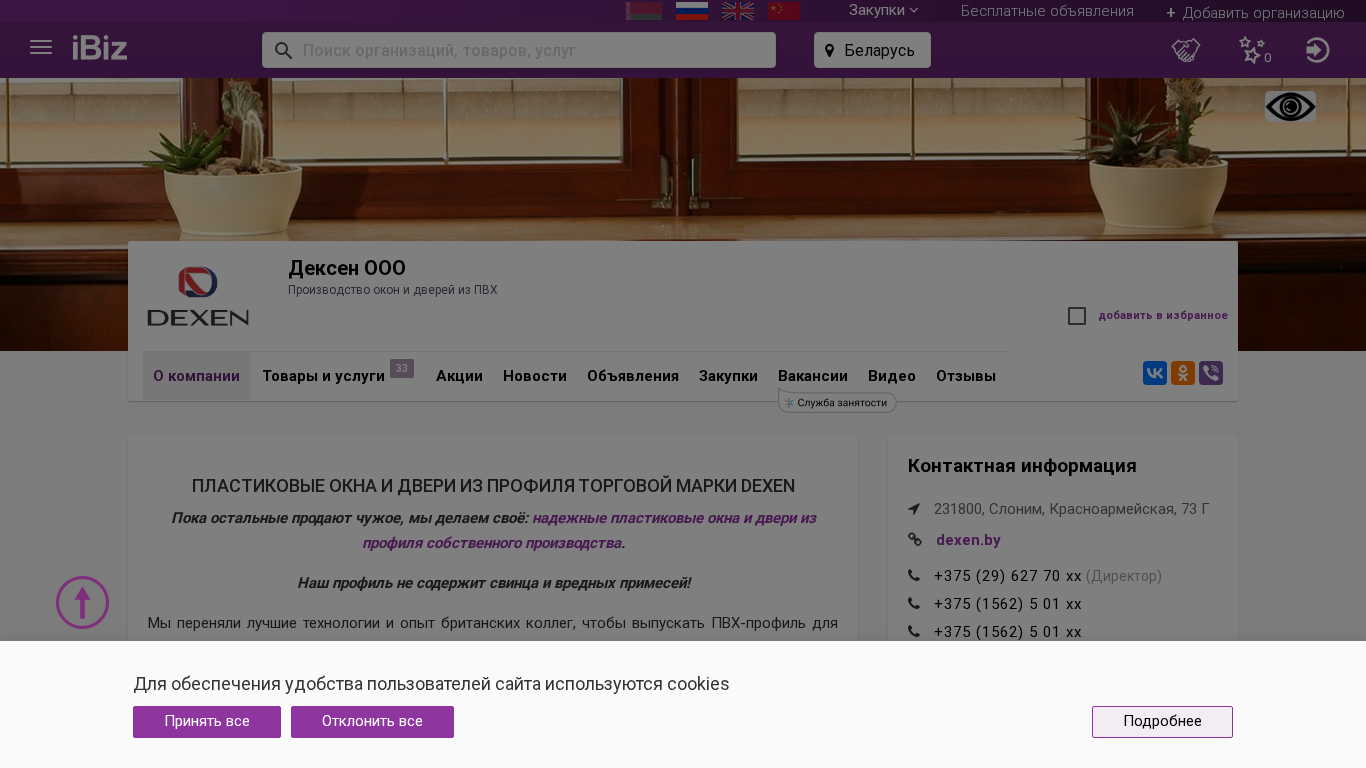Click the login arrow icon
The width and height of the screenshot is (1366, 768).
(1318, 50)
